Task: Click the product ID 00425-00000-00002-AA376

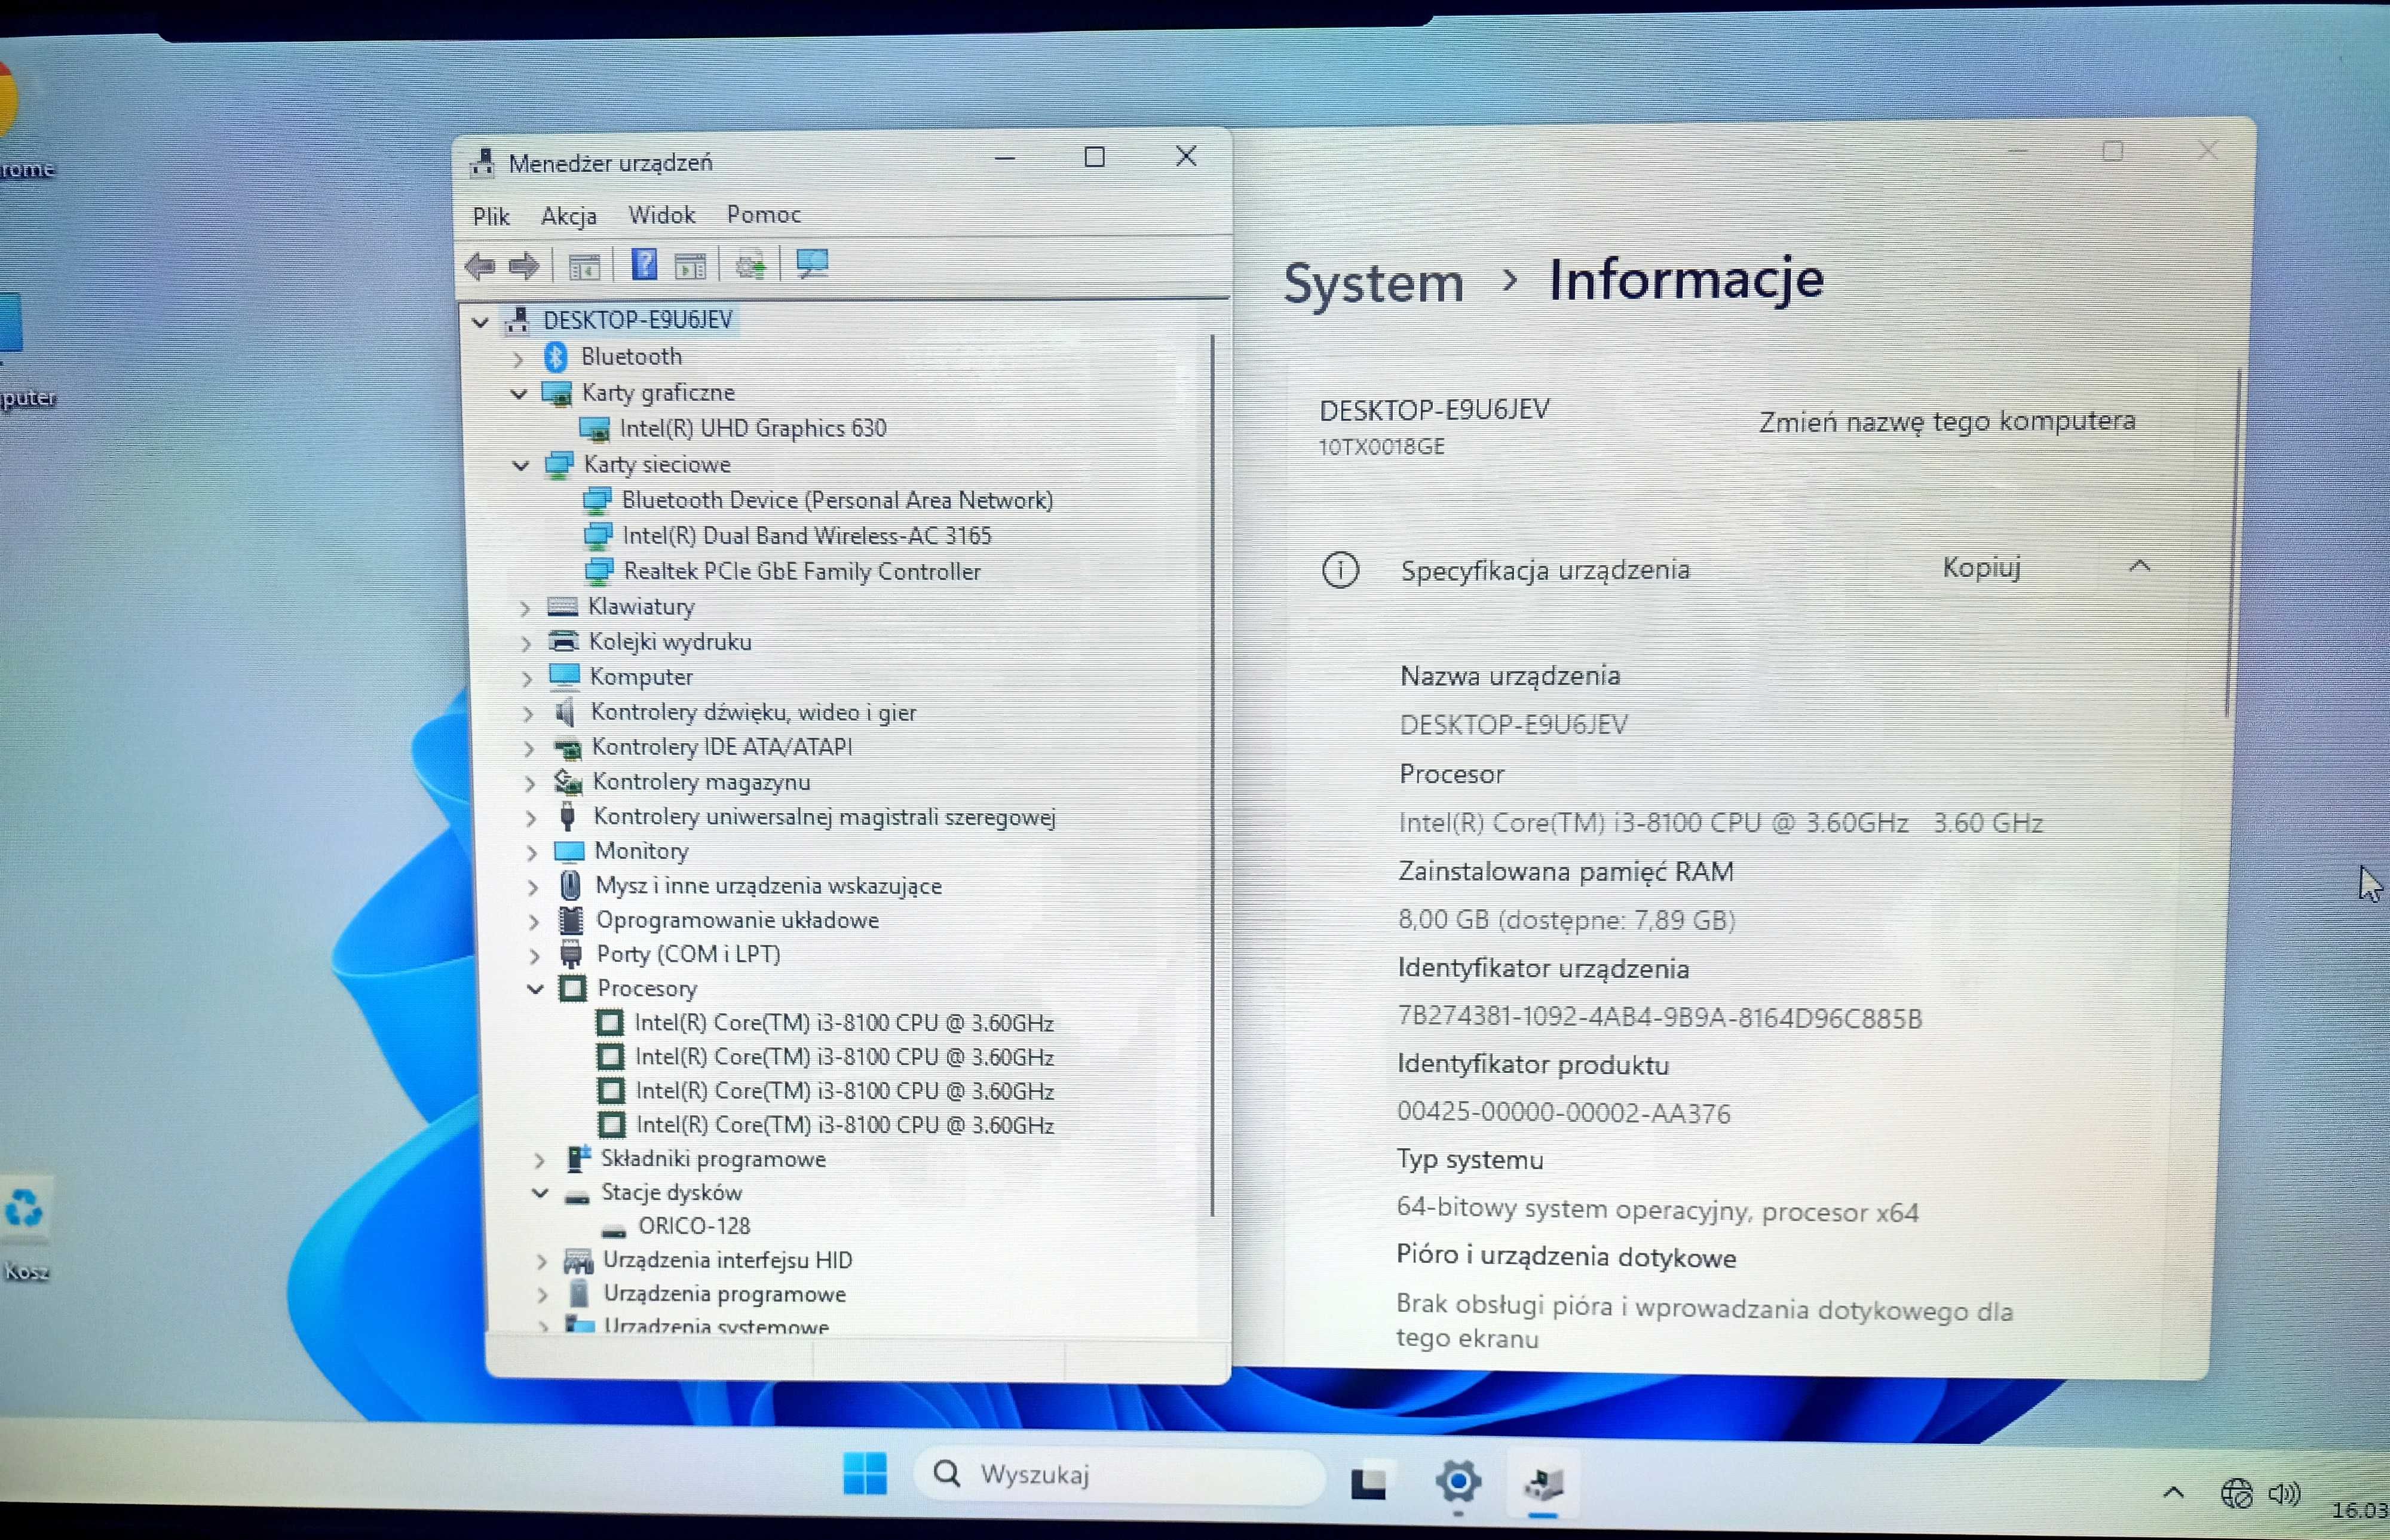Action: click(1563, 1113)
